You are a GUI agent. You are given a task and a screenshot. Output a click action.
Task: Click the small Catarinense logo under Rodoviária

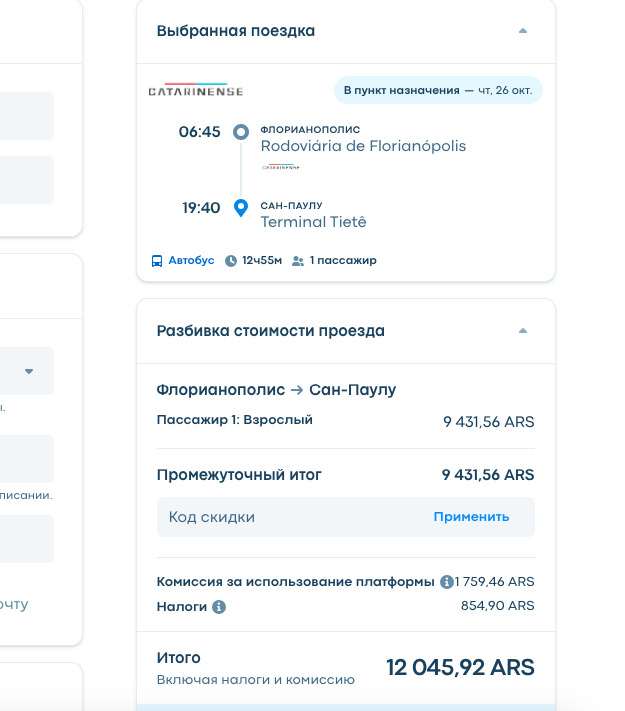(281, 167)
